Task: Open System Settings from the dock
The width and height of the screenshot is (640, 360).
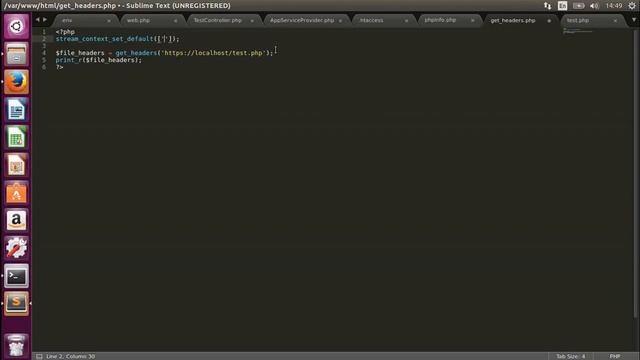Action: pos(16,248)
